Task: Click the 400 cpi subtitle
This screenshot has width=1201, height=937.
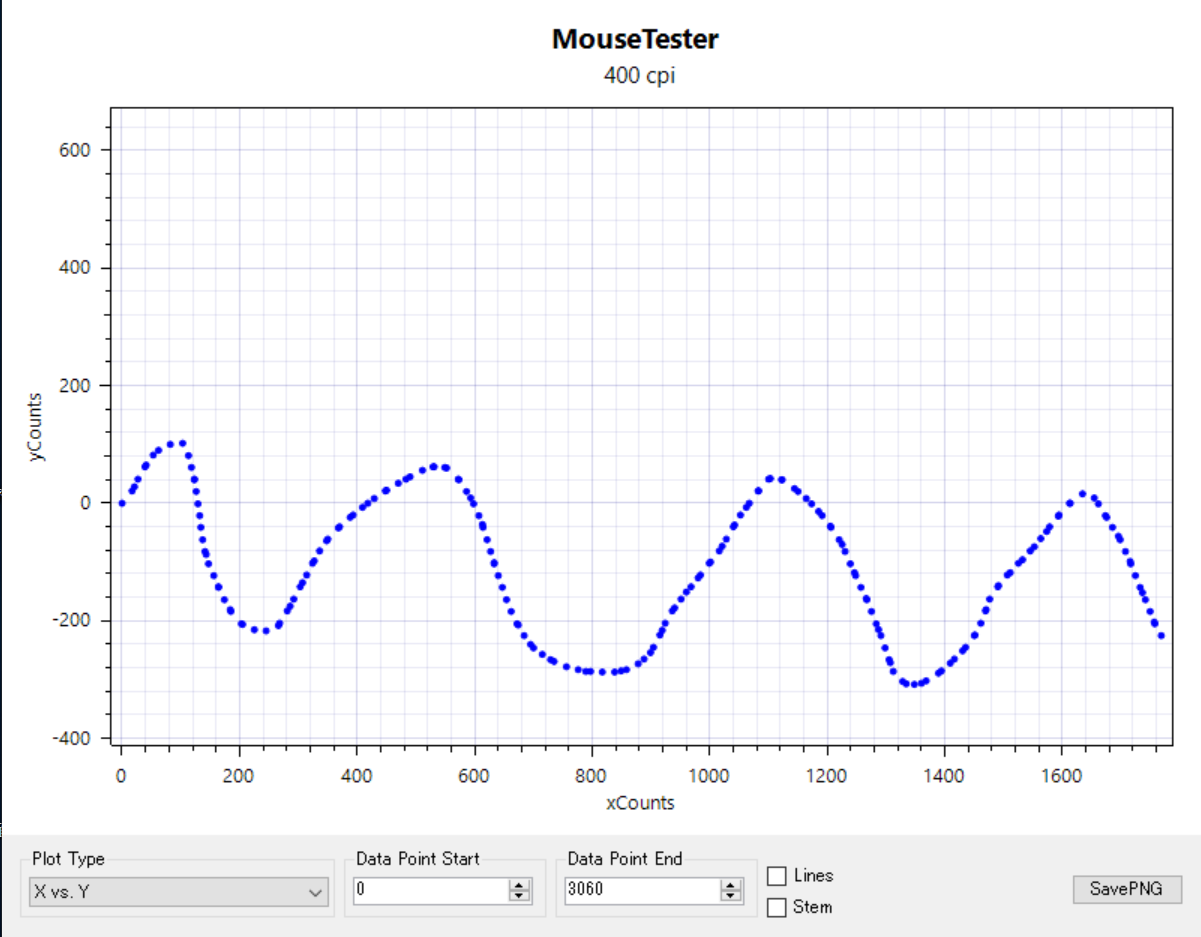Action: coord(639,75)
